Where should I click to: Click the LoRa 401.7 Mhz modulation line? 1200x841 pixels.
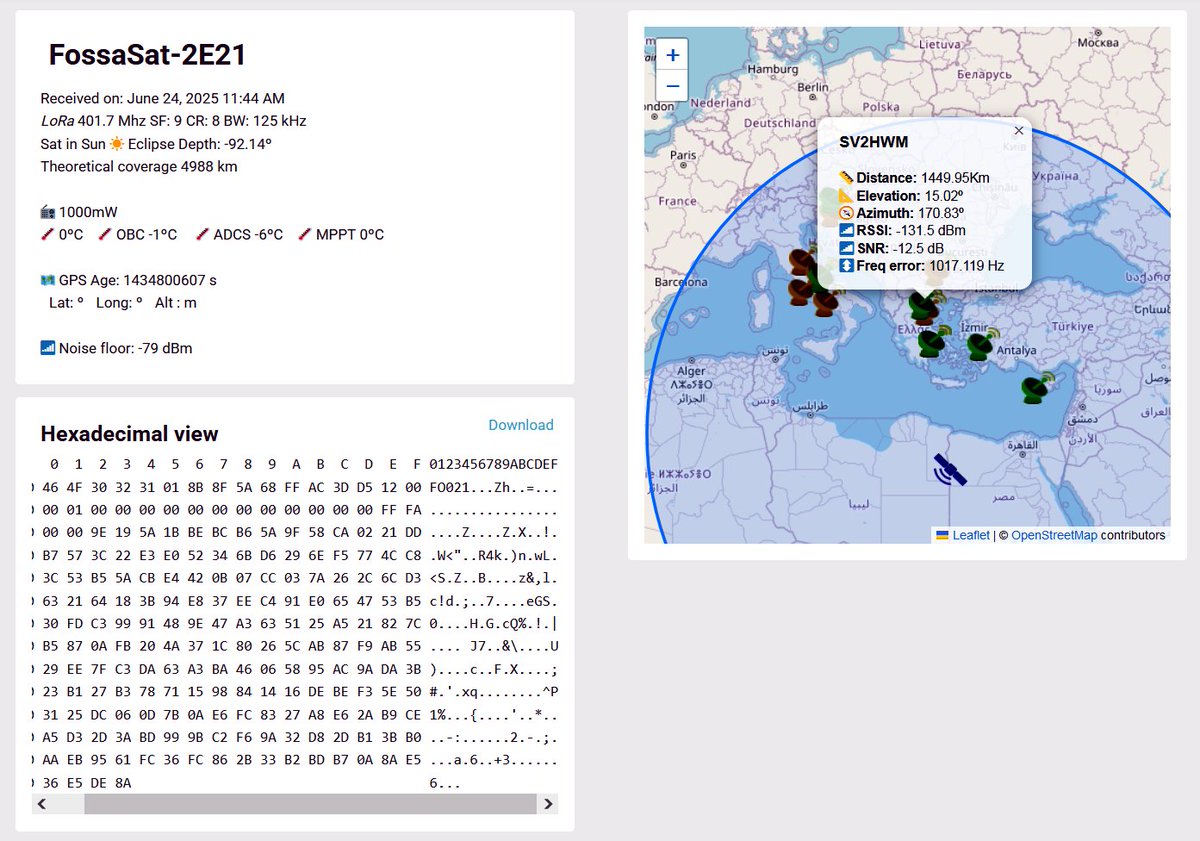(173, 121)
